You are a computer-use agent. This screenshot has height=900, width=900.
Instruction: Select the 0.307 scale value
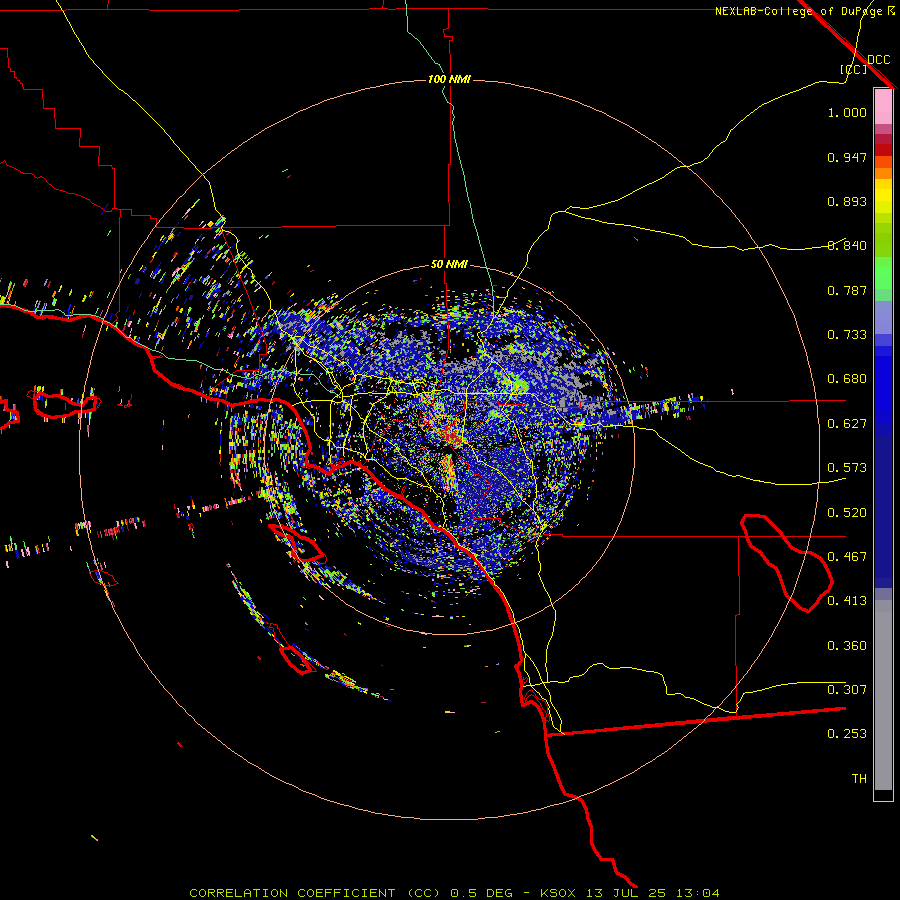coord(847,690)
